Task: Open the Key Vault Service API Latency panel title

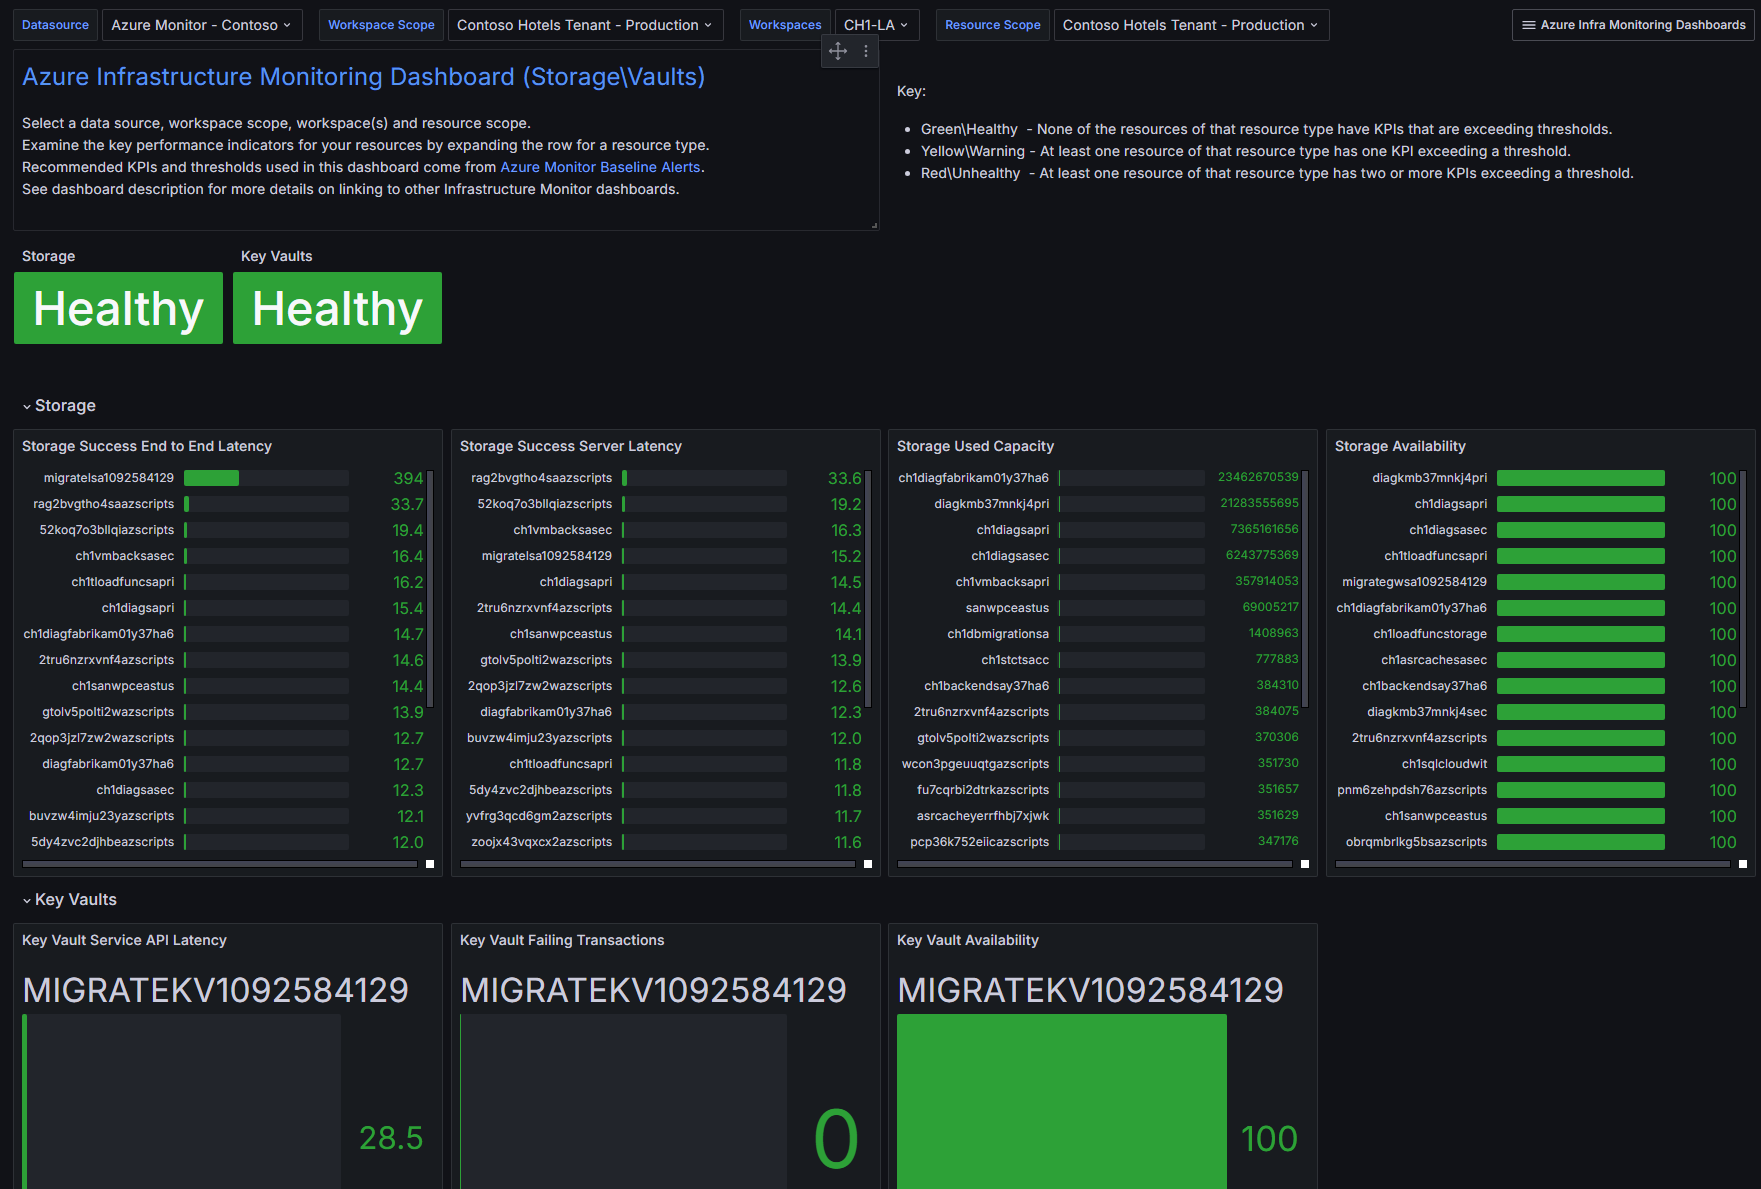Action: pyautogui.click(x=124, y=940)
